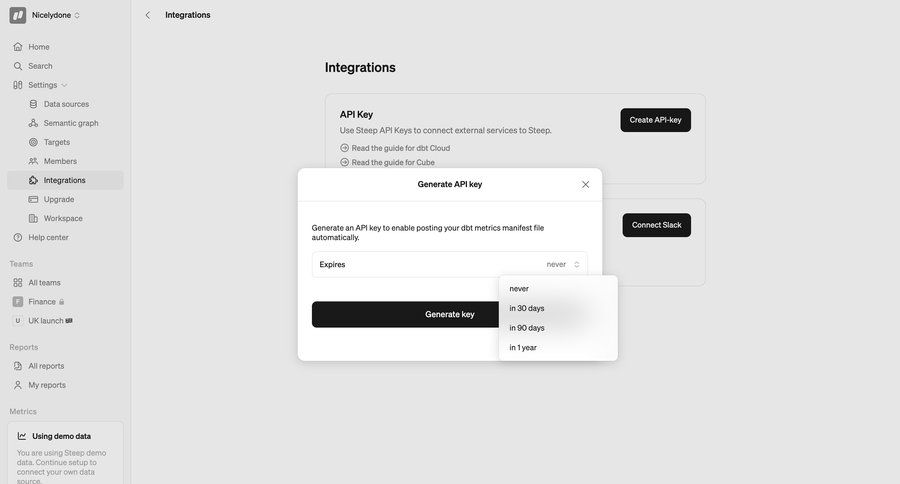Open Members icon in settings

pyautogui.click(x=34, y=161)
